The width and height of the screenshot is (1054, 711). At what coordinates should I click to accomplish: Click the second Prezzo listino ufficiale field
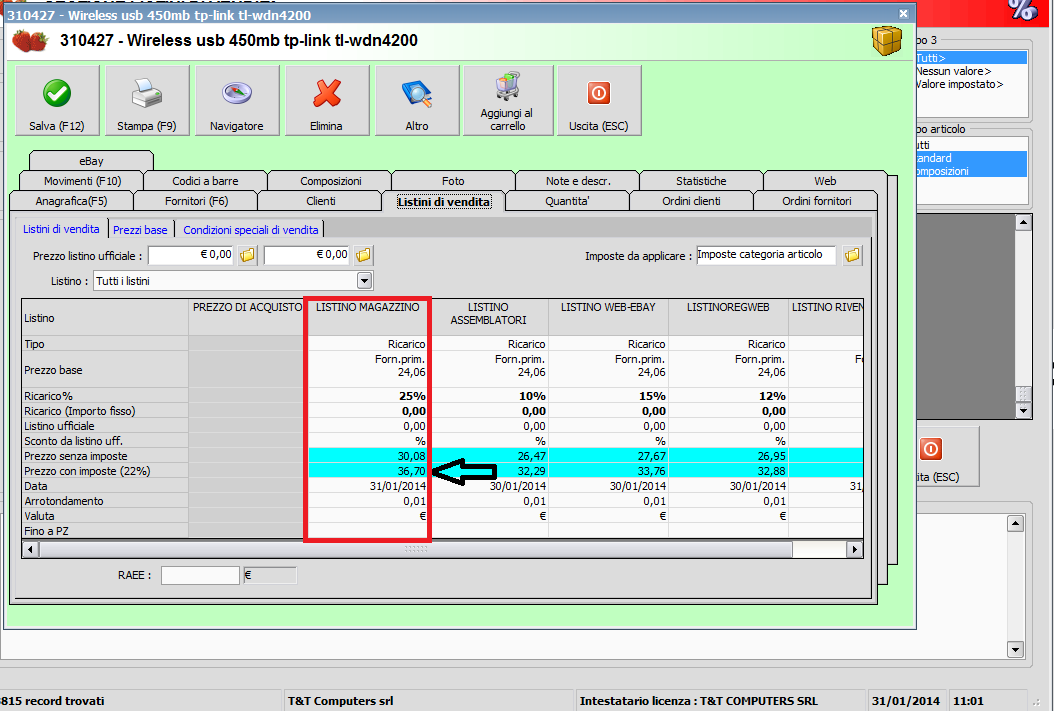(x=307, y=255)
